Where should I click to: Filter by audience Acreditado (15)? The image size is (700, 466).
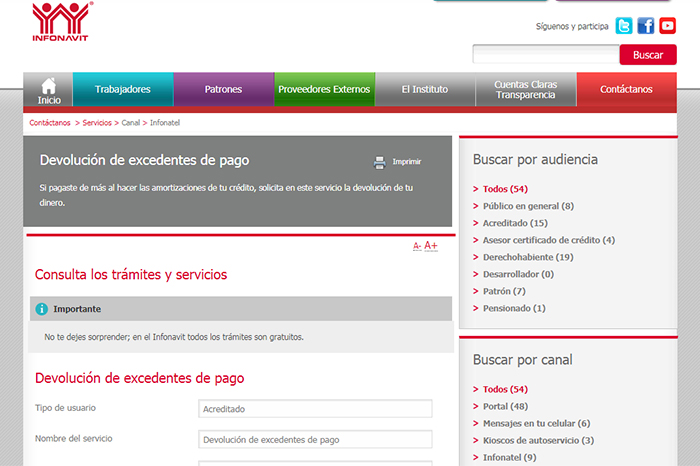[515, 223]
